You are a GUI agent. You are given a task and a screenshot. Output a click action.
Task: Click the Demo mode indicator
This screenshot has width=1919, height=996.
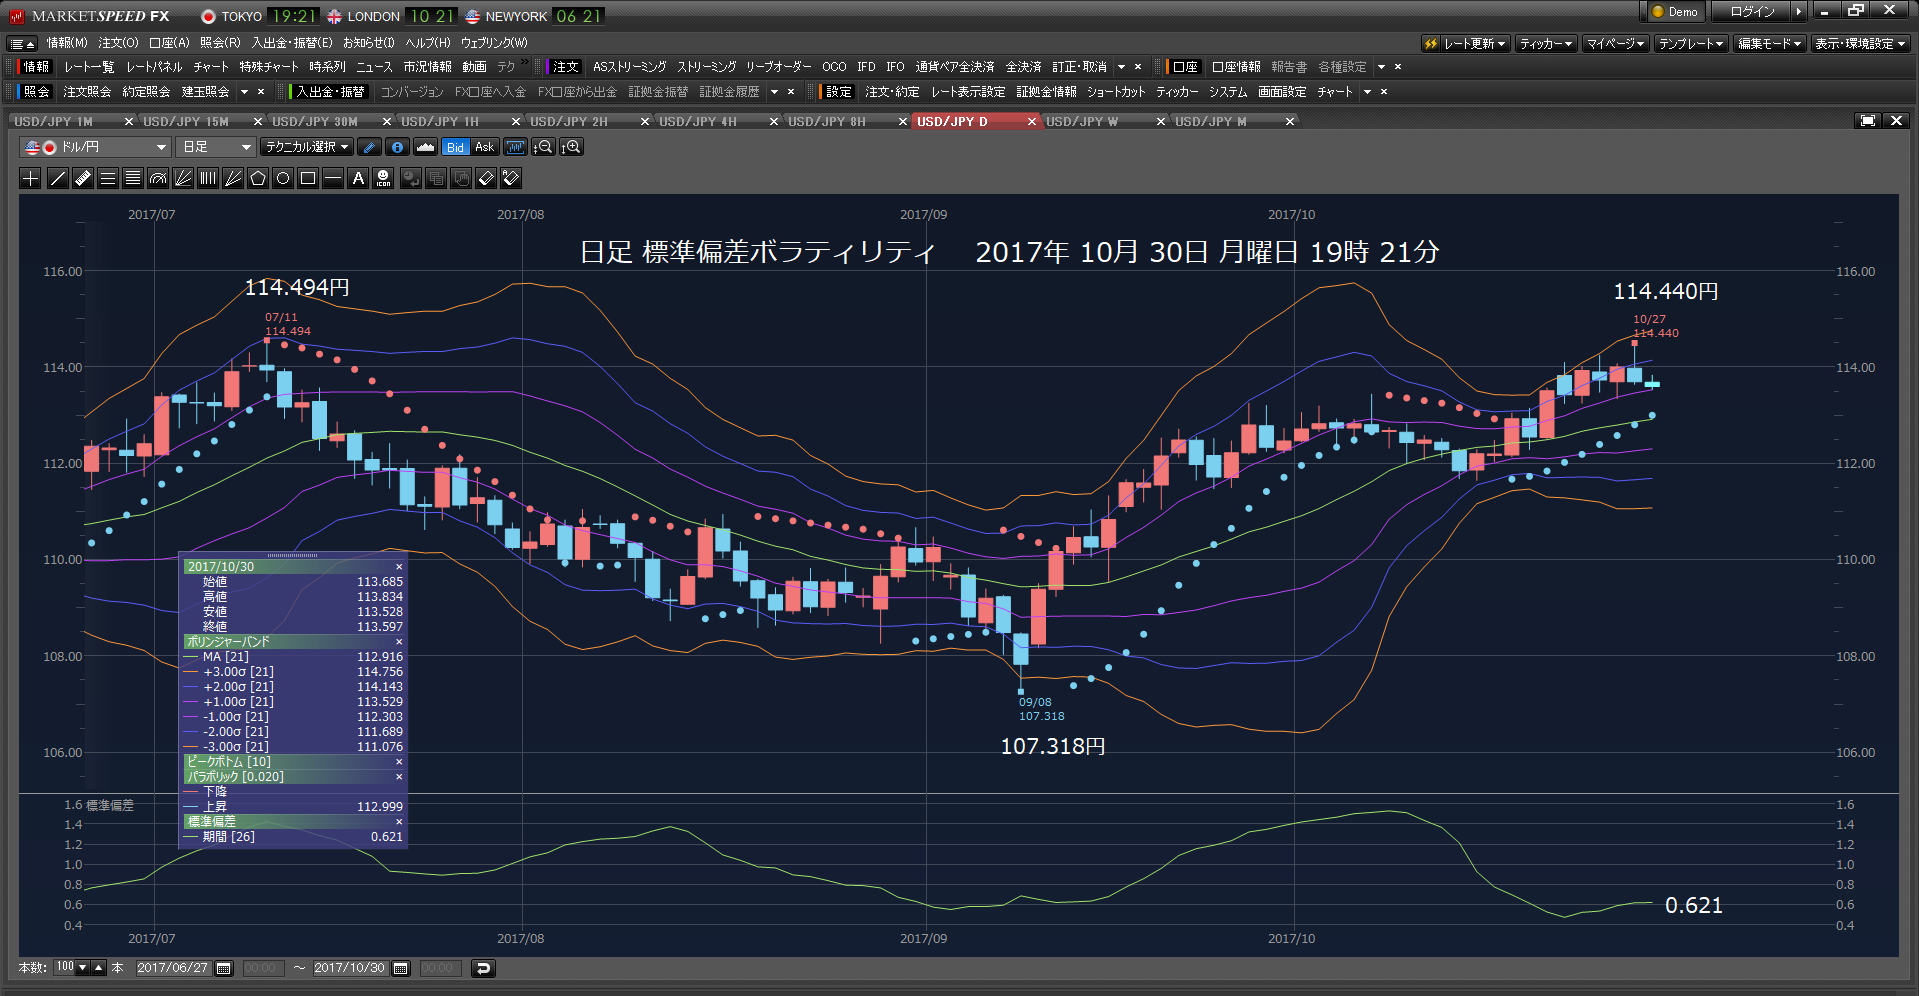click(x=1674, y=12)
